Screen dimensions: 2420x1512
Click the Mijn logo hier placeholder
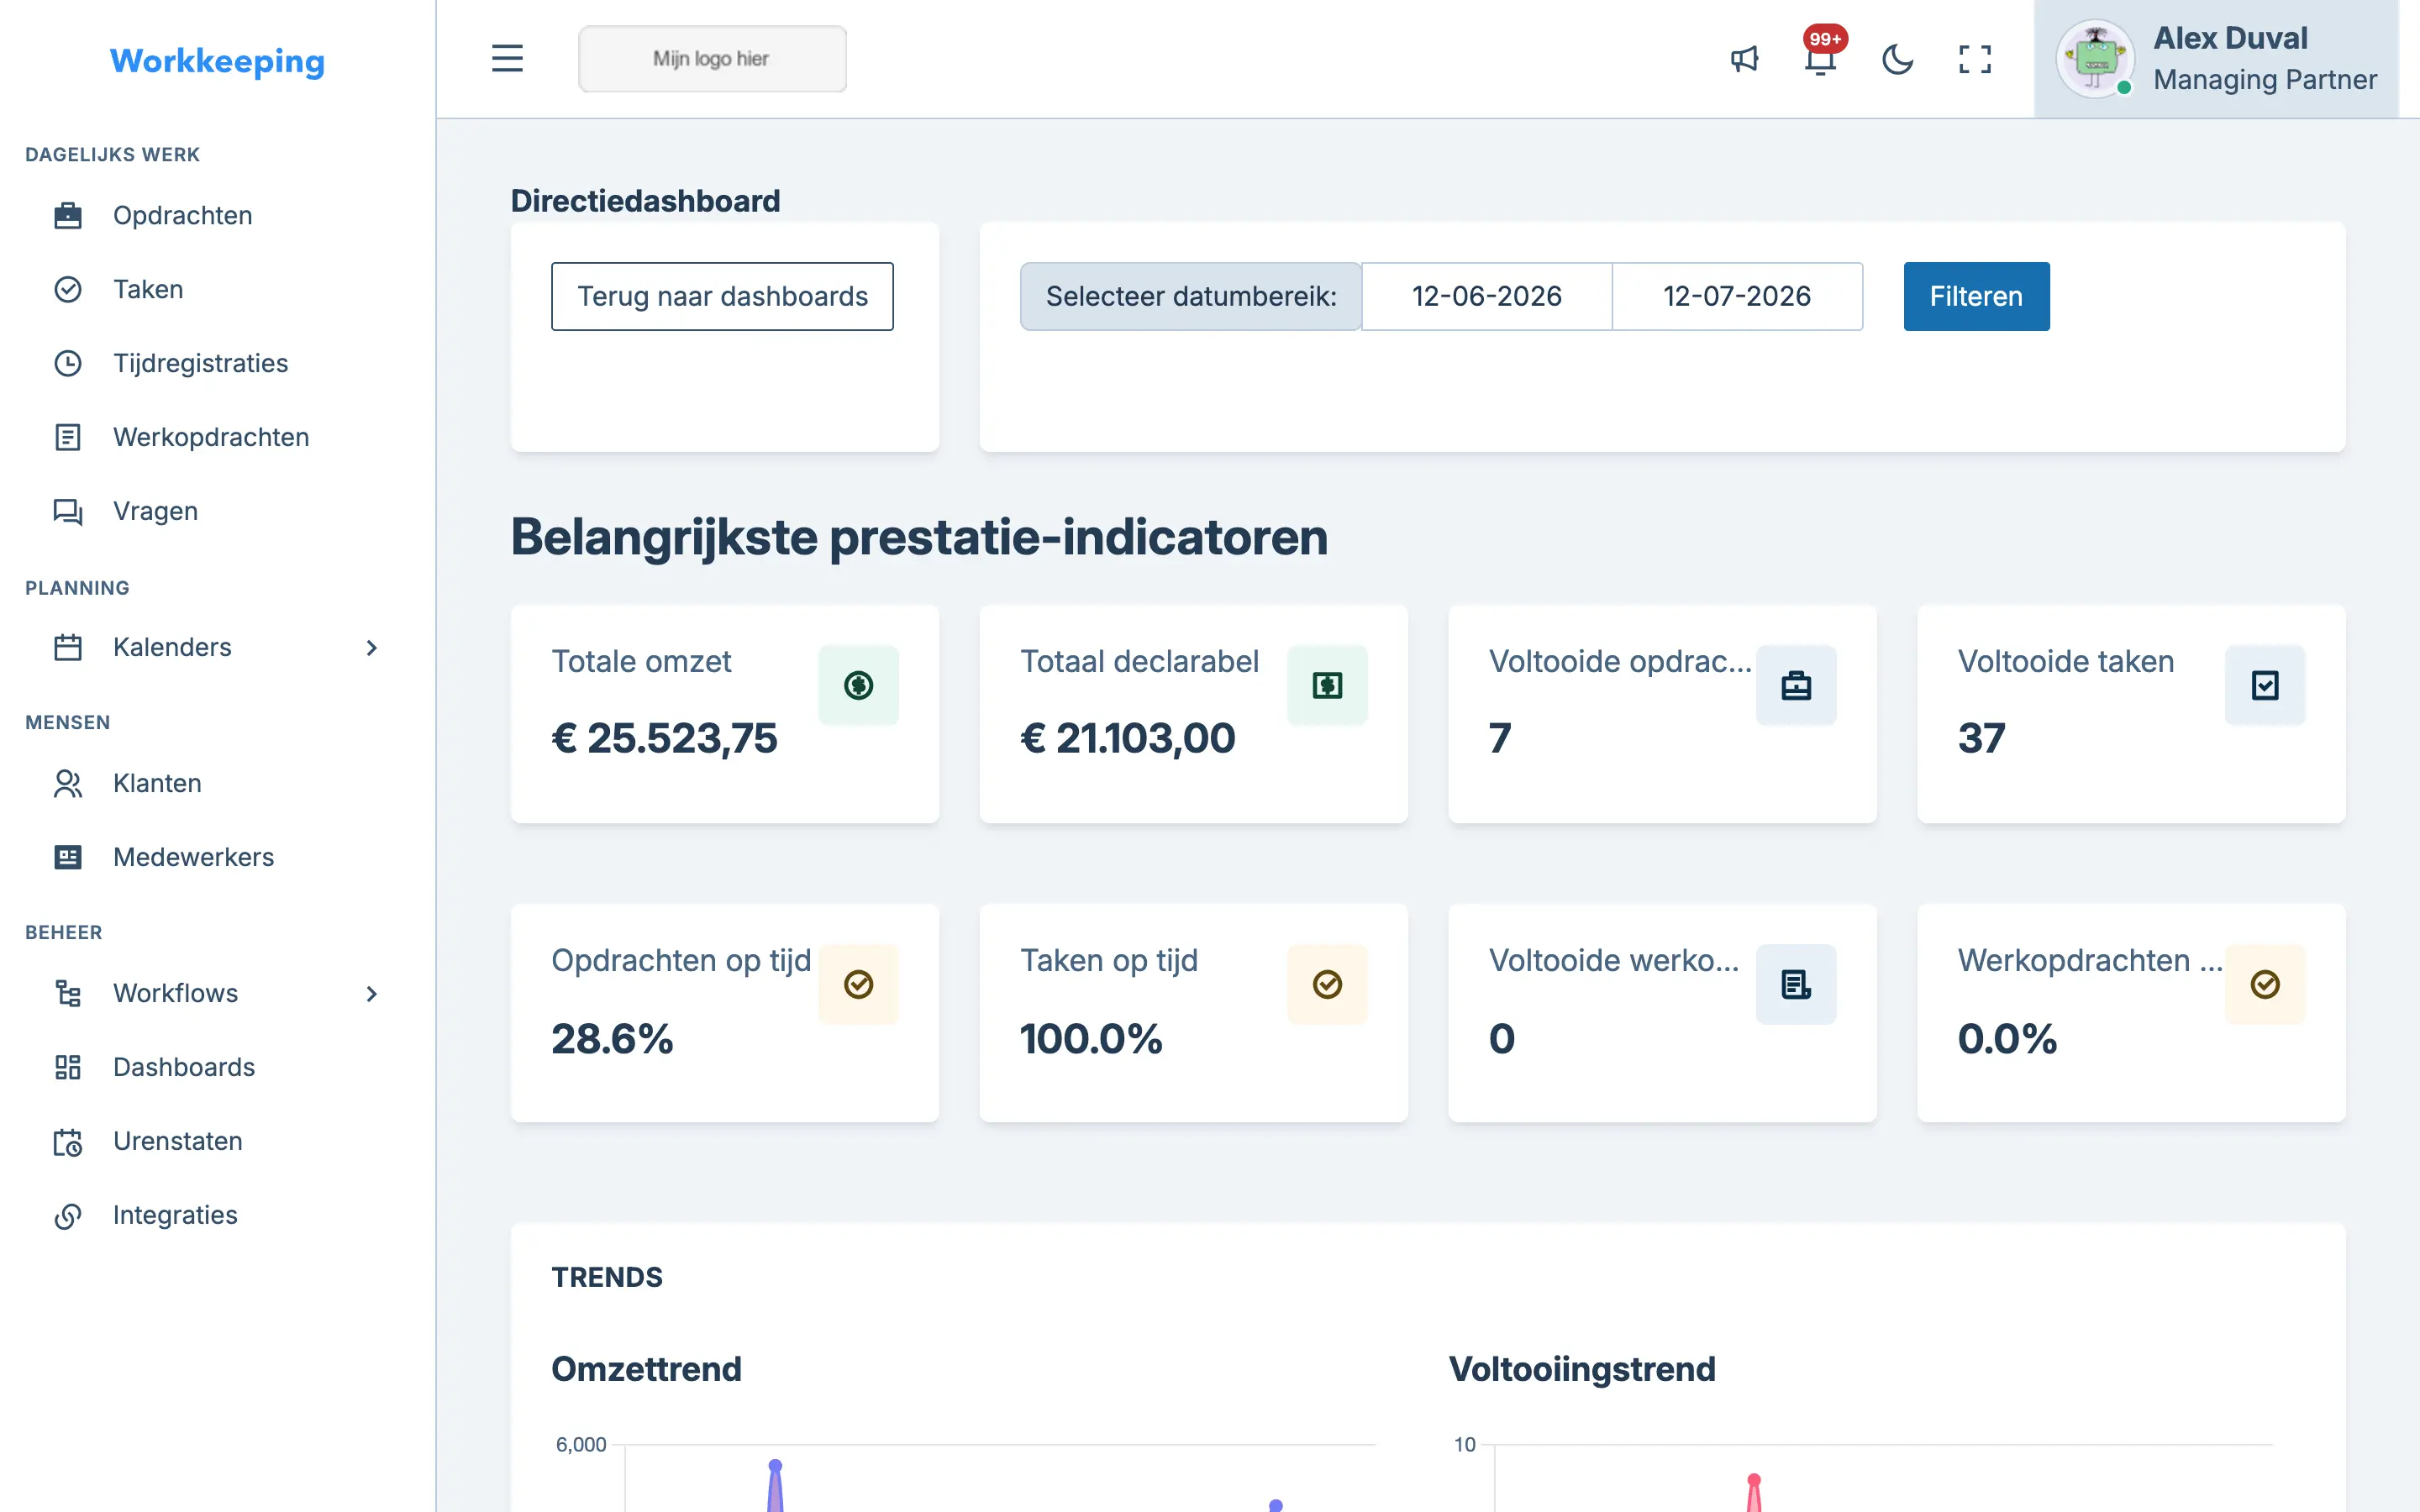(x=712, y=59)
